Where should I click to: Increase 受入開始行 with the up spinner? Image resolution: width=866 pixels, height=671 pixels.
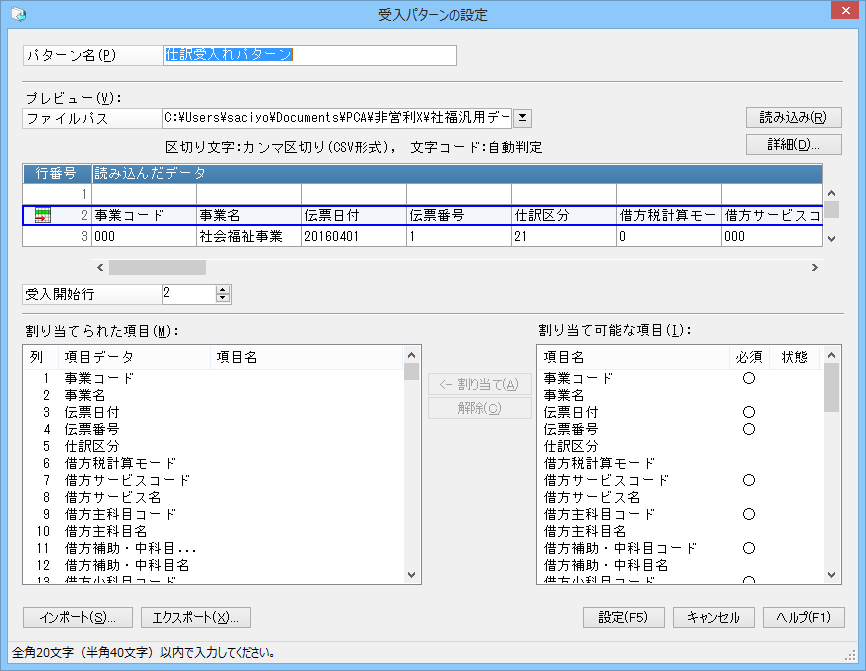pos(223,289)
